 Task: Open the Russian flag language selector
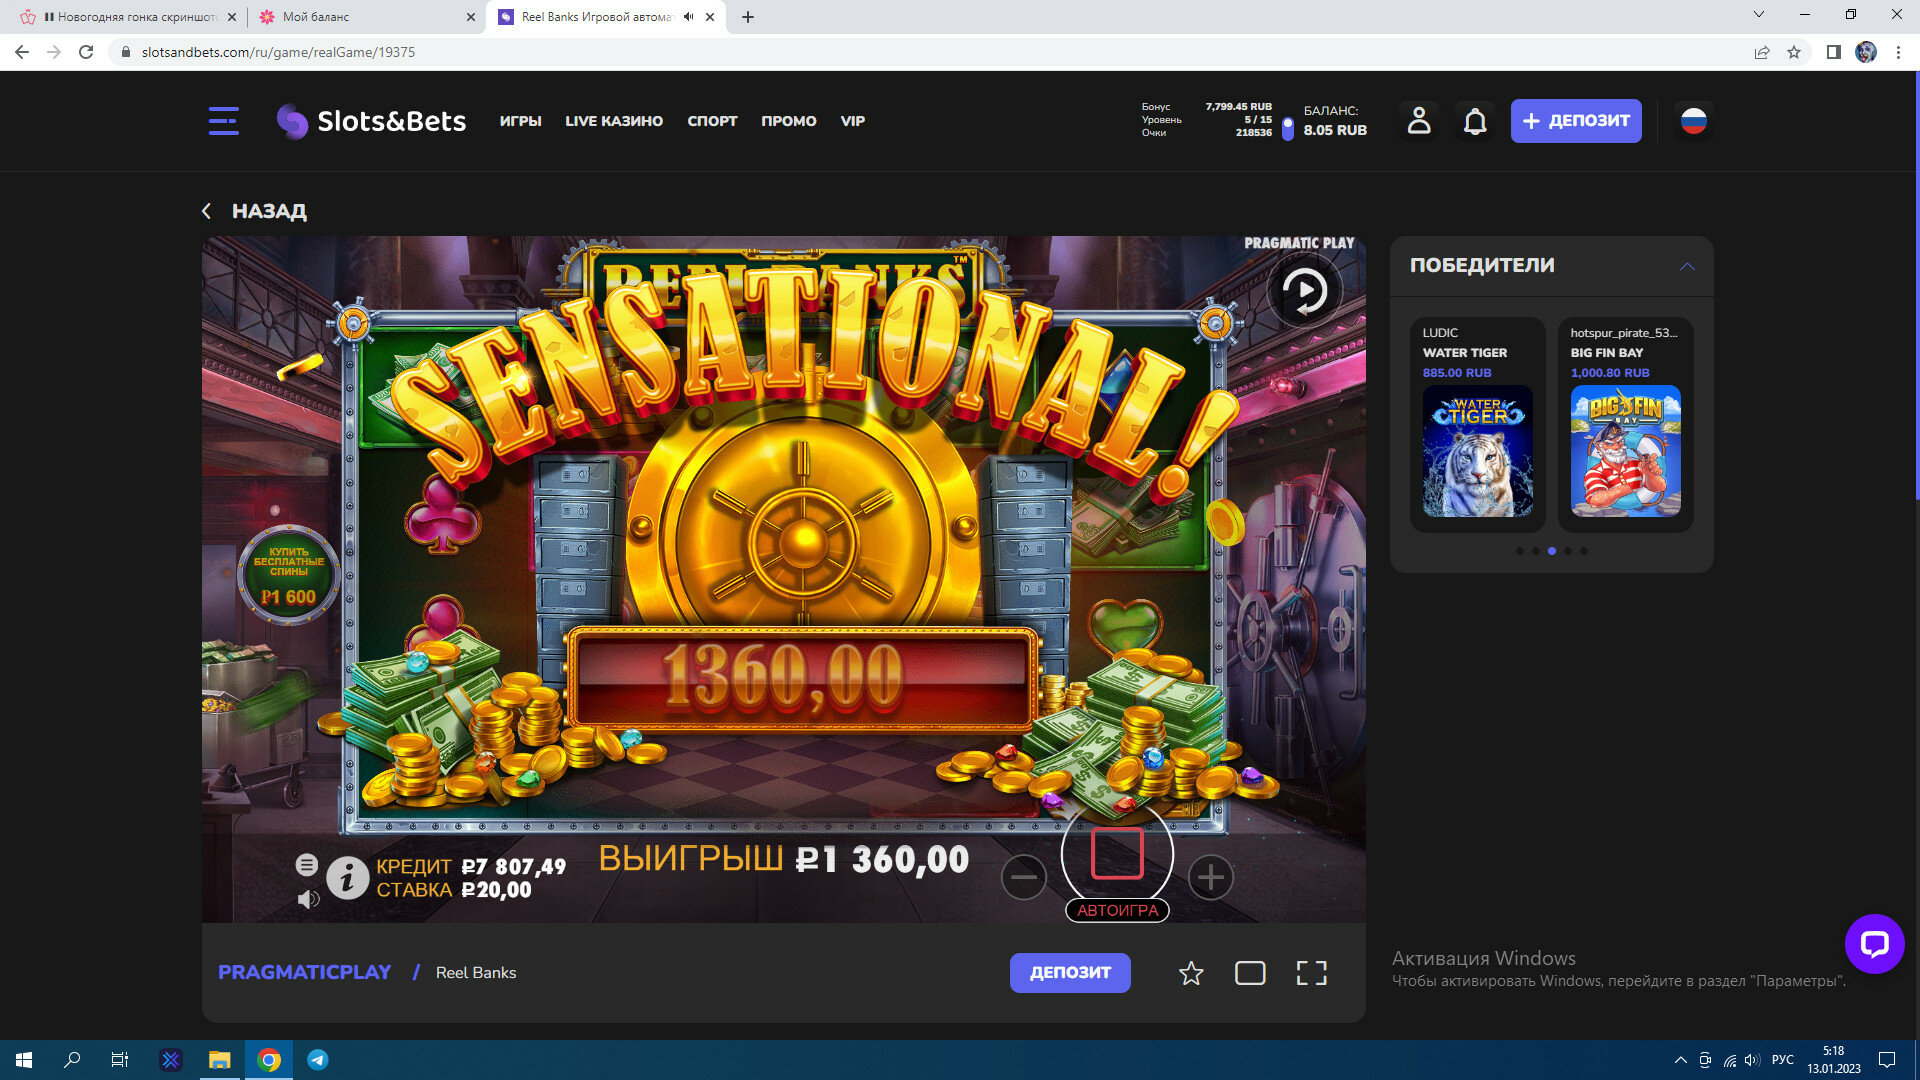click(1693, 121)
